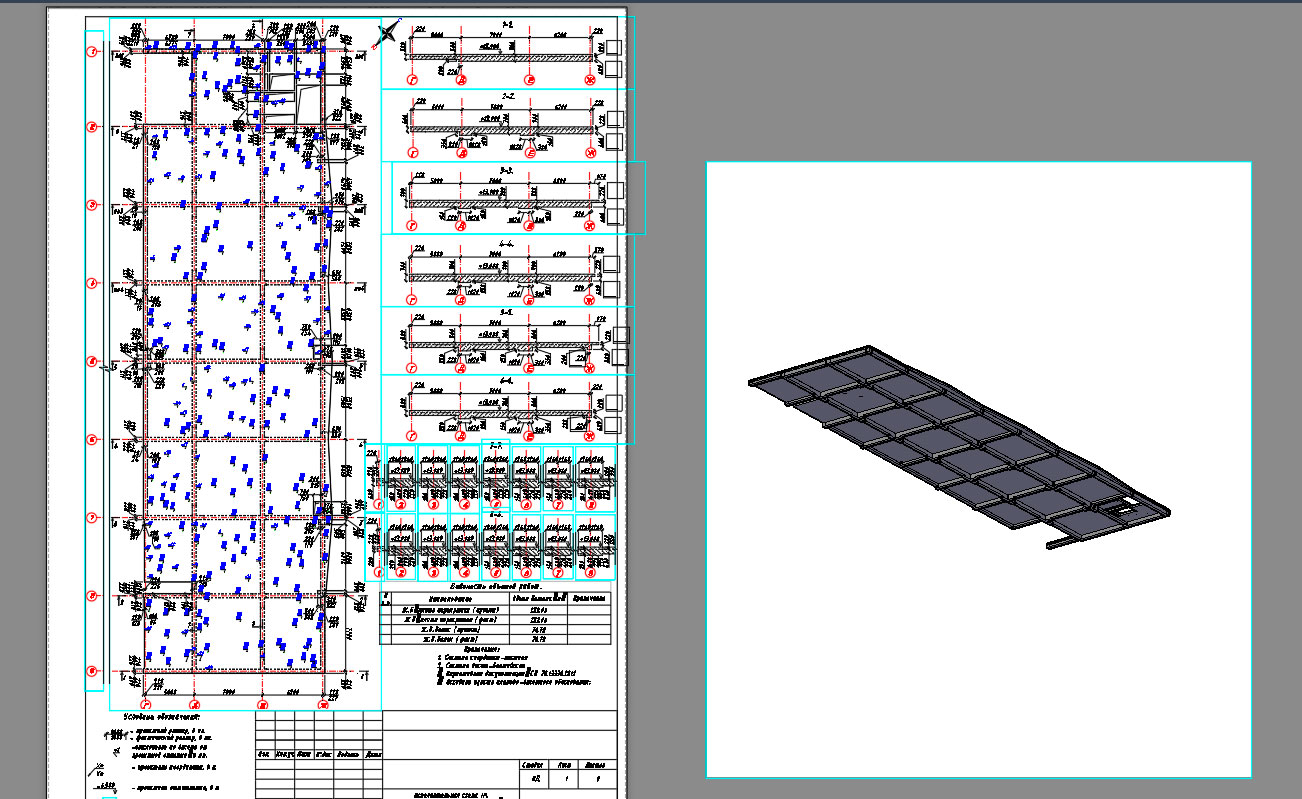Click axis bubble 3 left of floor plan

click(92, 206)
